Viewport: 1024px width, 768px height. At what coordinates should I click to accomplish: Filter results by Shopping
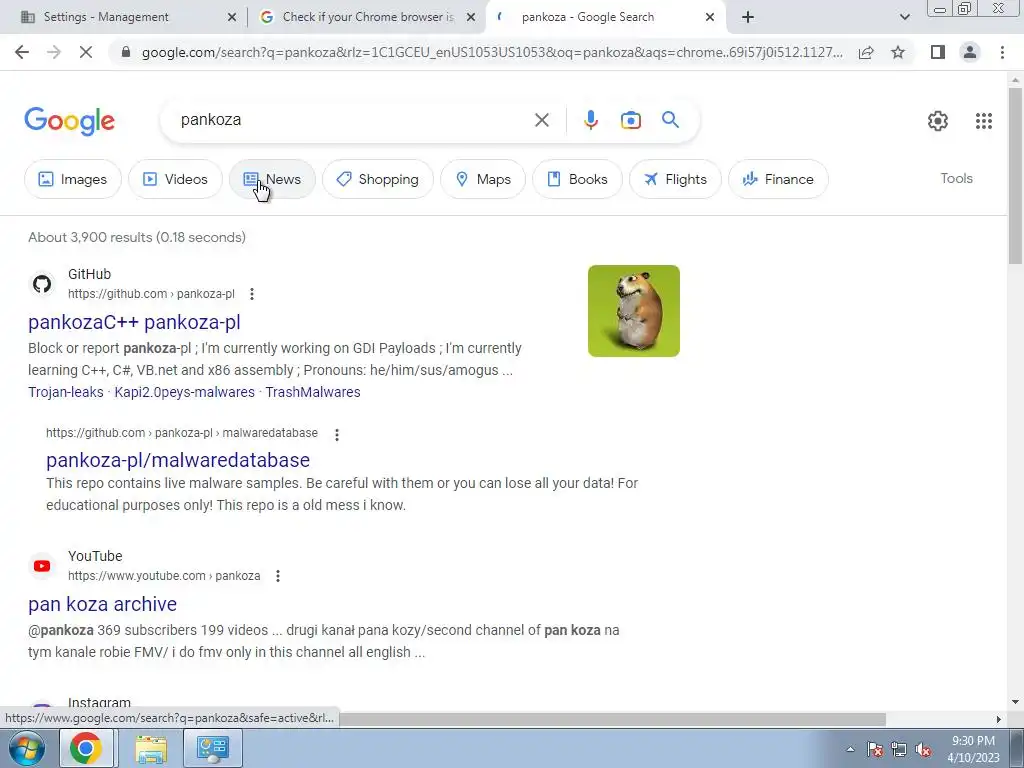pyautogui.click(x=377, y=179)
